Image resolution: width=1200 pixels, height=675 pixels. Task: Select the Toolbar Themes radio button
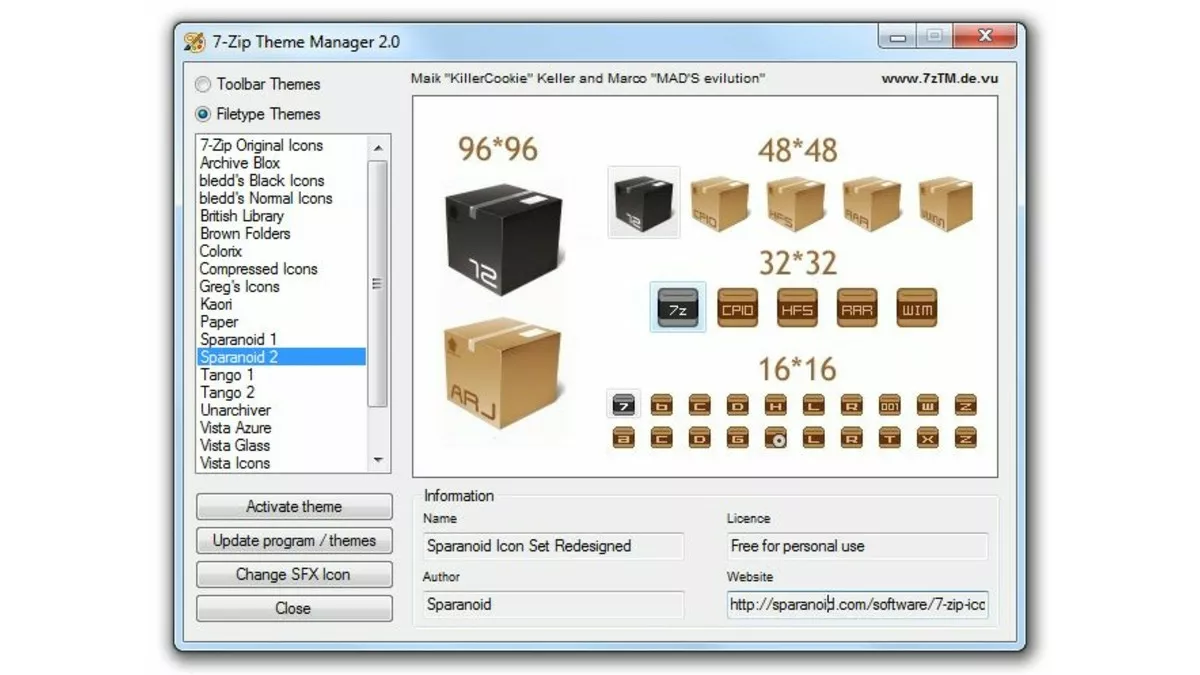point(203,85)
